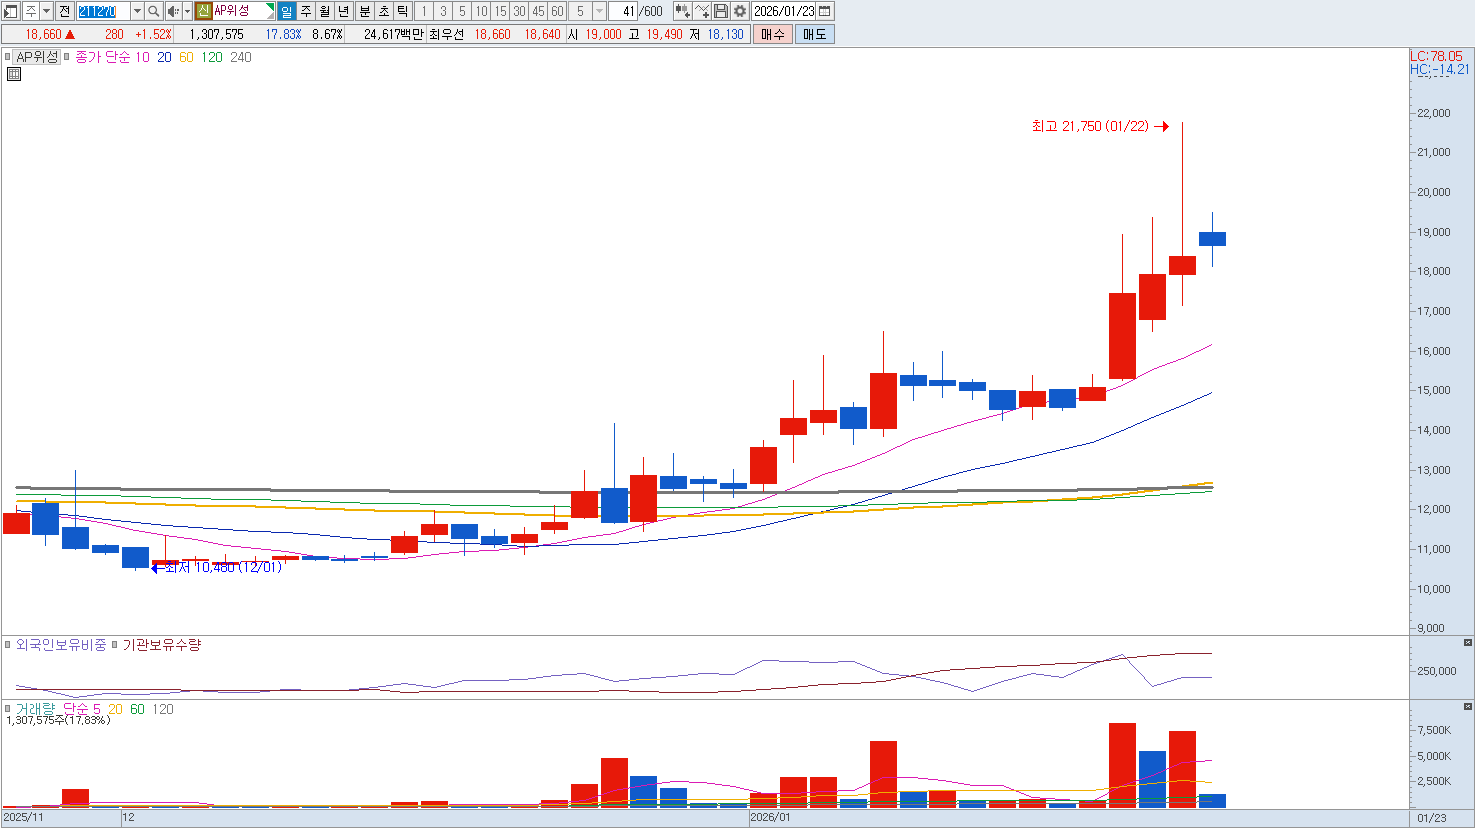The height and width of the screenshot is (828, 1475).
Task: Open the dropdown arrow next to 주
Action: click(x=46, y=11)
